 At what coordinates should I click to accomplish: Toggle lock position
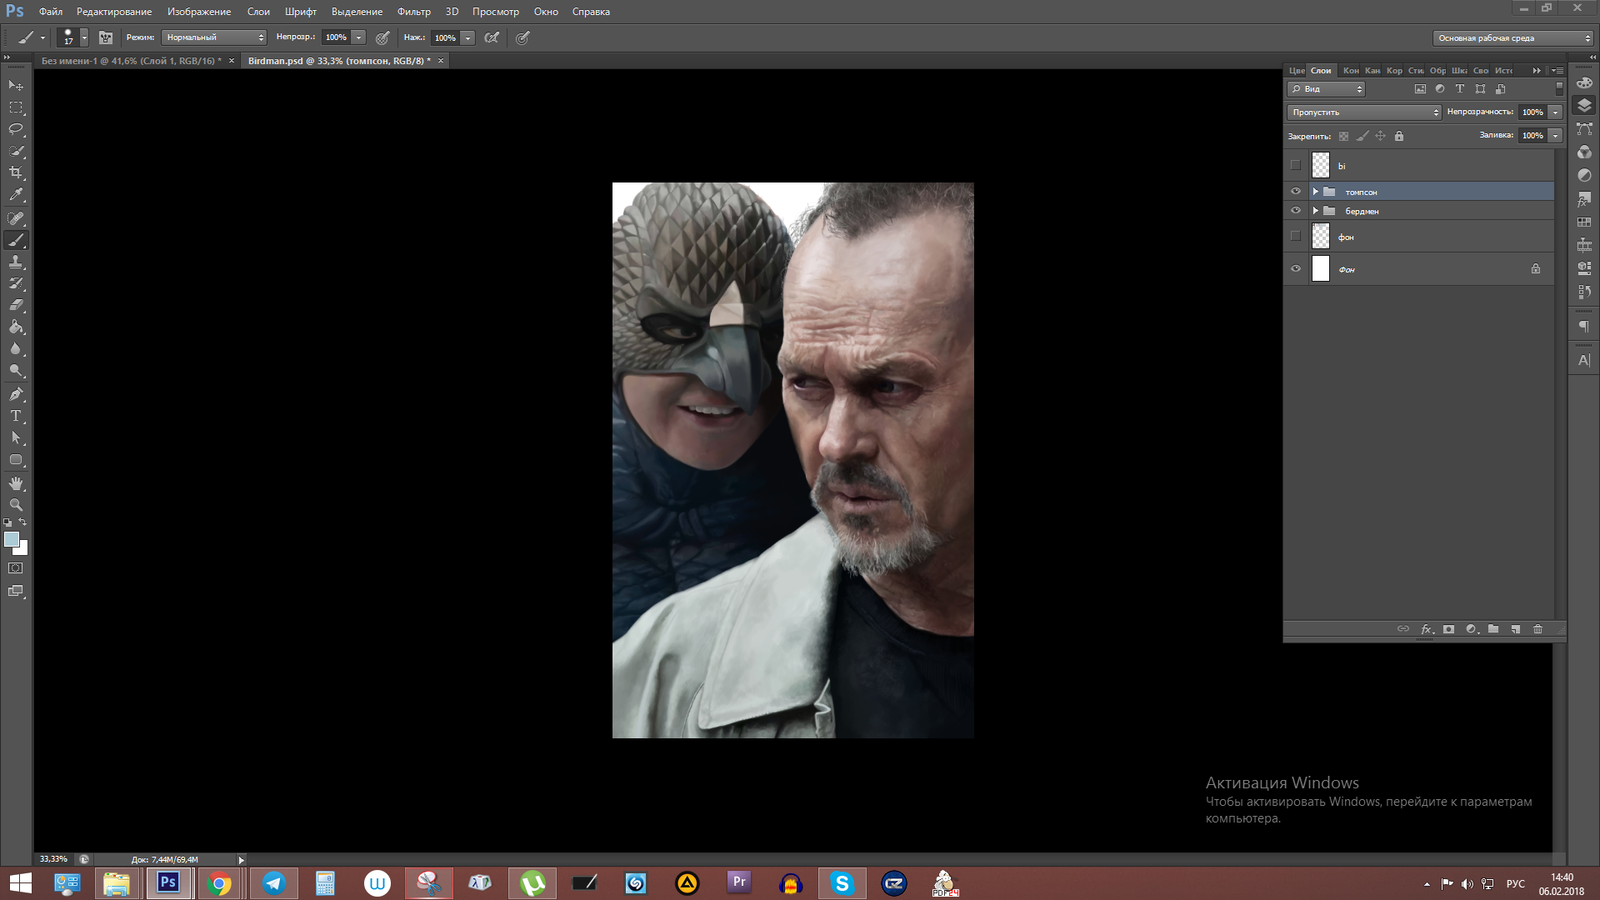1380,136
